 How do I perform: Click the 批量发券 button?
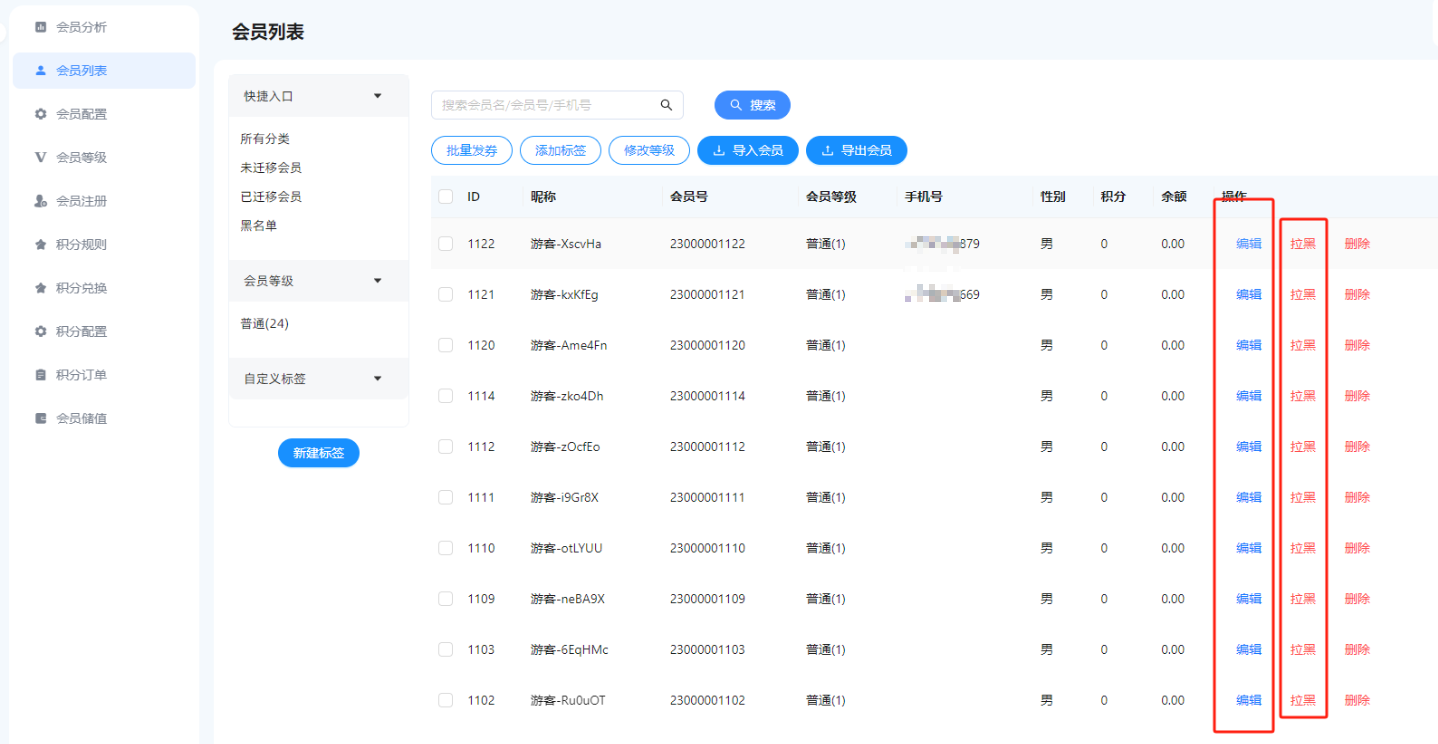(x=472, y=151)
